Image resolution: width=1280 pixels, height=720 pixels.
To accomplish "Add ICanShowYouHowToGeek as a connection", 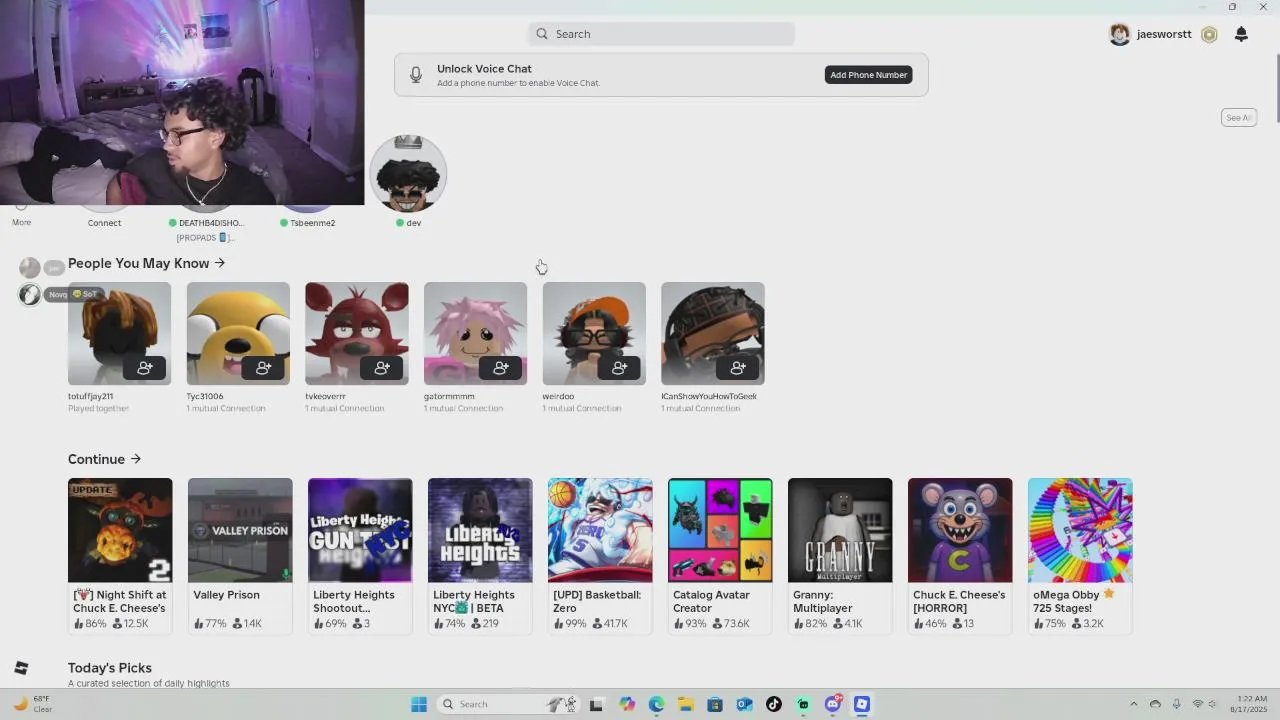I will 738,368.
